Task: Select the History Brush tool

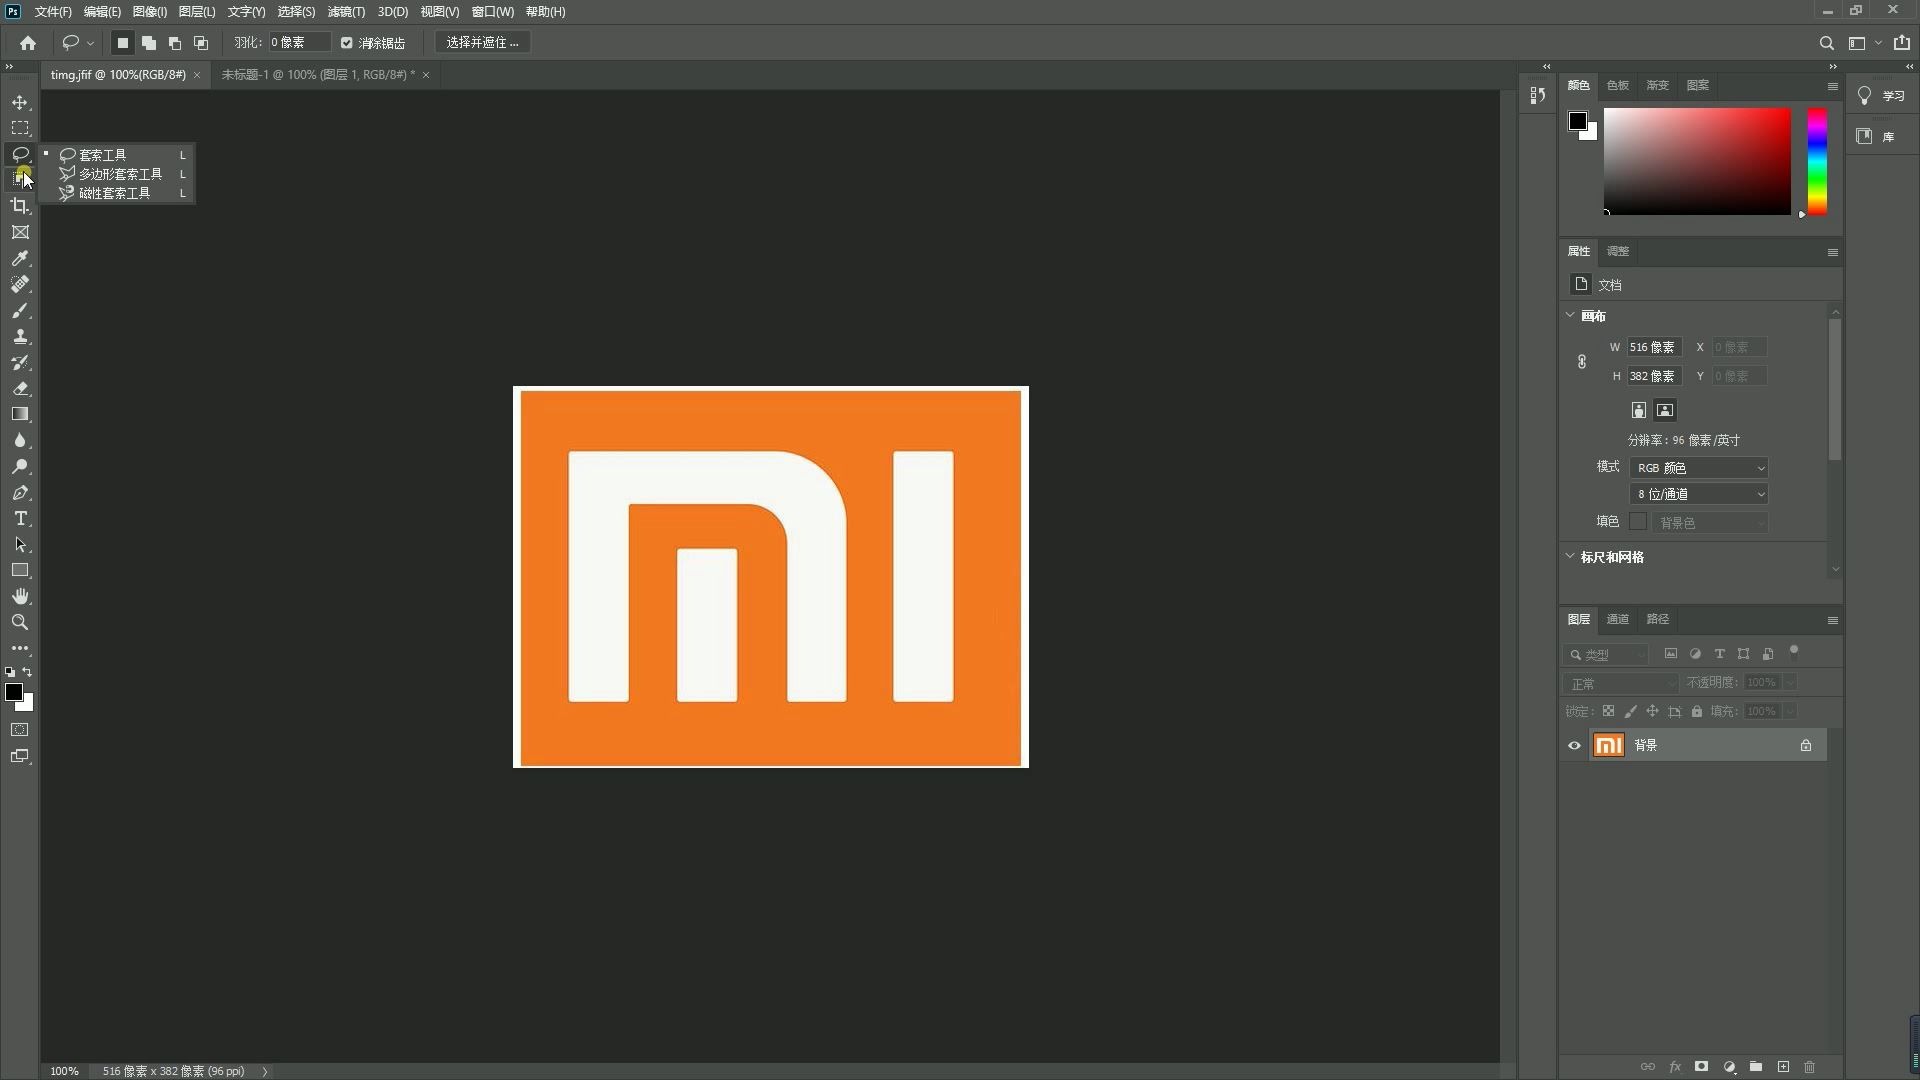Action: pyautogui.click(x=20, y=362)
